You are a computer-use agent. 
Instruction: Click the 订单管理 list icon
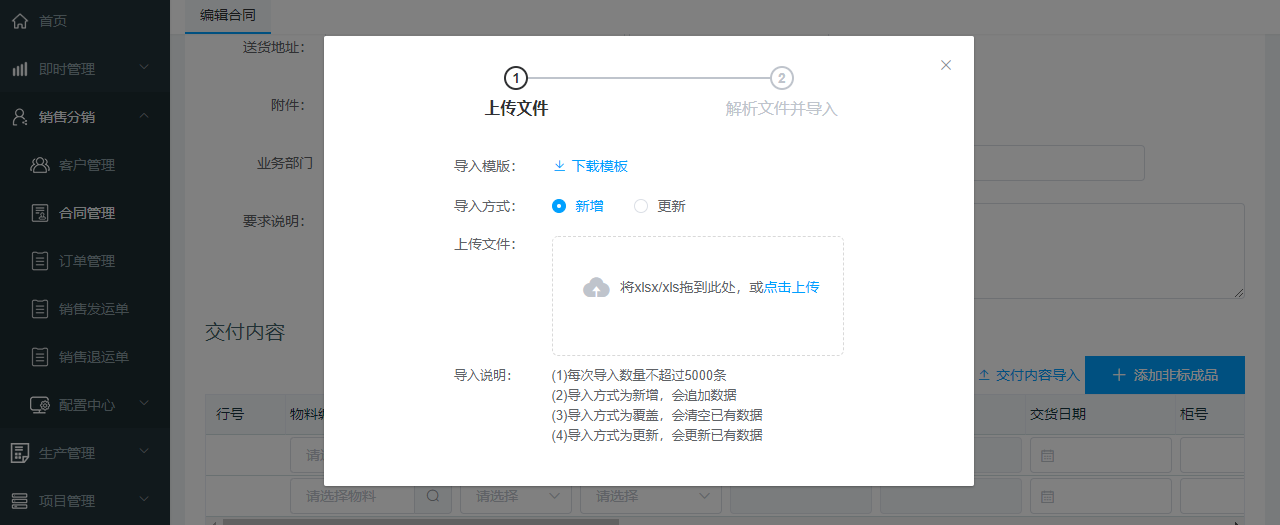coord(40,261)
